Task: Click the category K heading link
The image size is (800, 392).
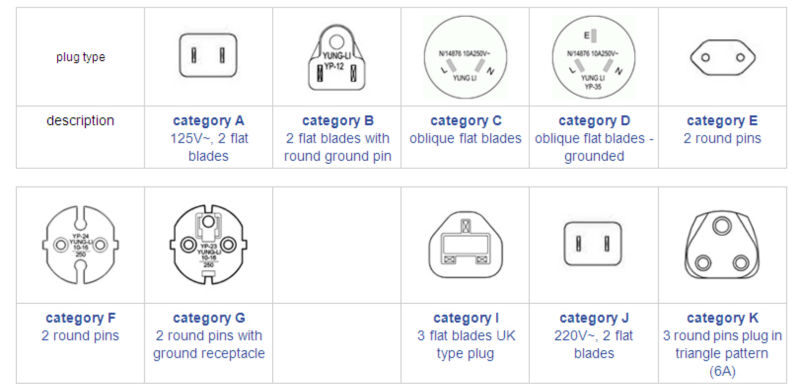Action: point(722,318)
